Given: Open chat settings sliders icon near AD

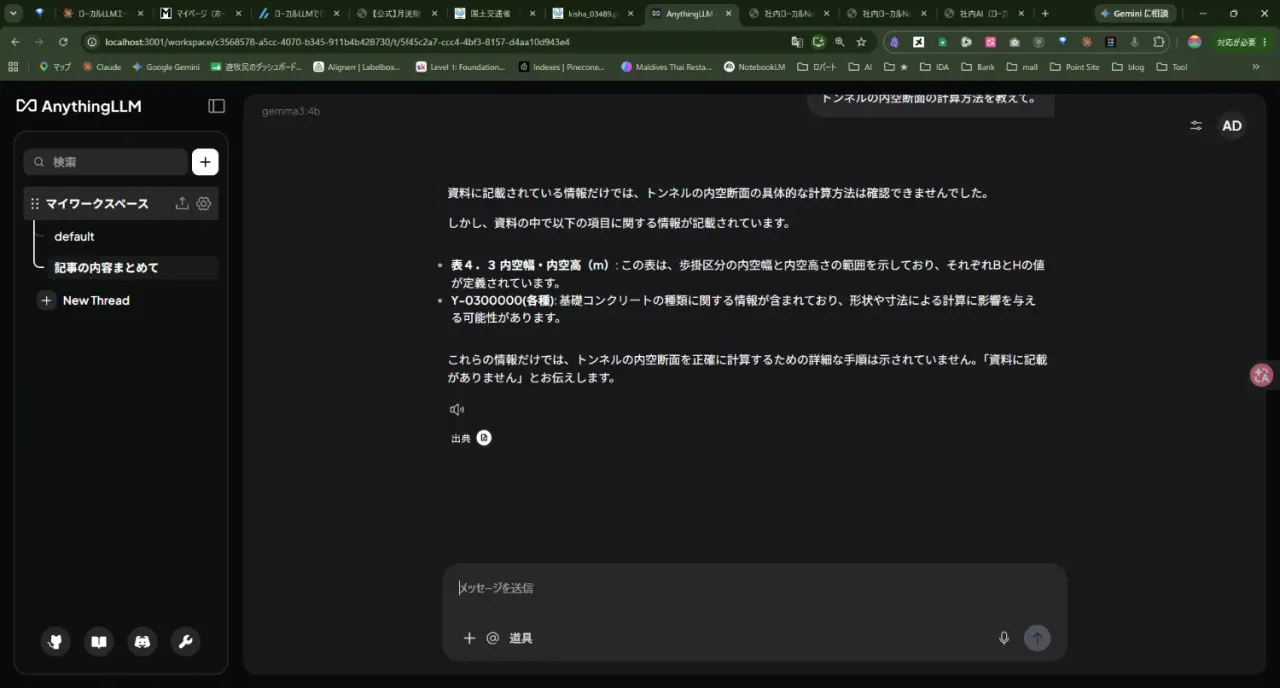Looking at the screenshot, I should coord(1196,126).
